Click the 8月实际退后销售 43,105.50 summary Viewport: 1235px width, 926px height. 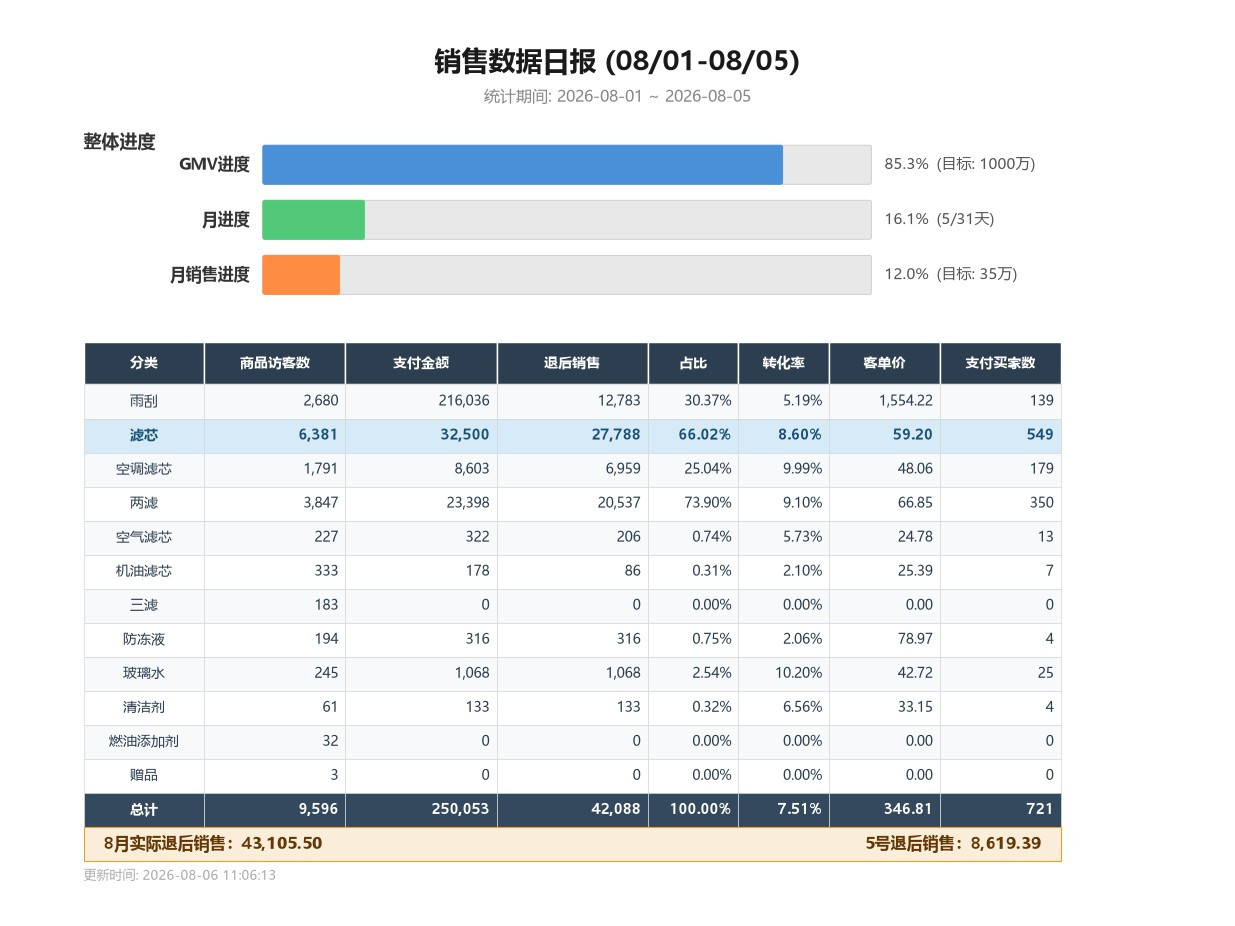click(213, 844)
